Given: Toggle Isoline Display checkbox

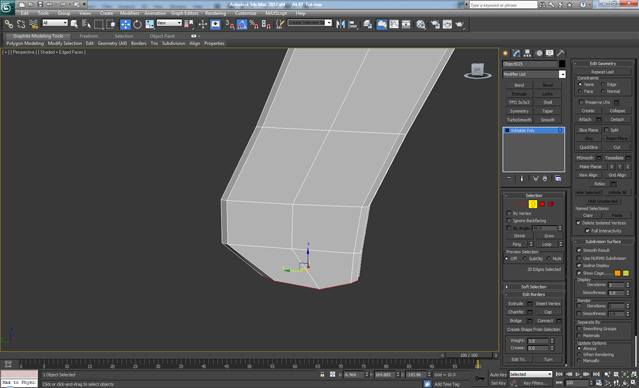Looking at the screenshot, I should pyautogui.click(x=579, y=265).
